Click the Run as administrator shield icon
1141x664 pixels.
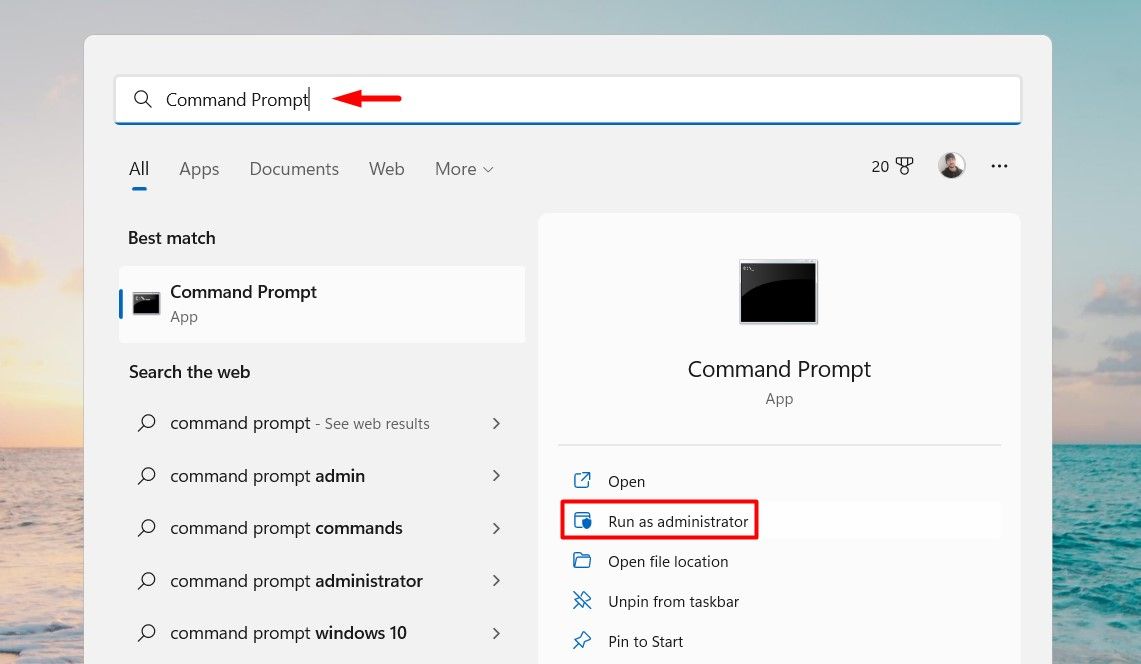[582, 520]
